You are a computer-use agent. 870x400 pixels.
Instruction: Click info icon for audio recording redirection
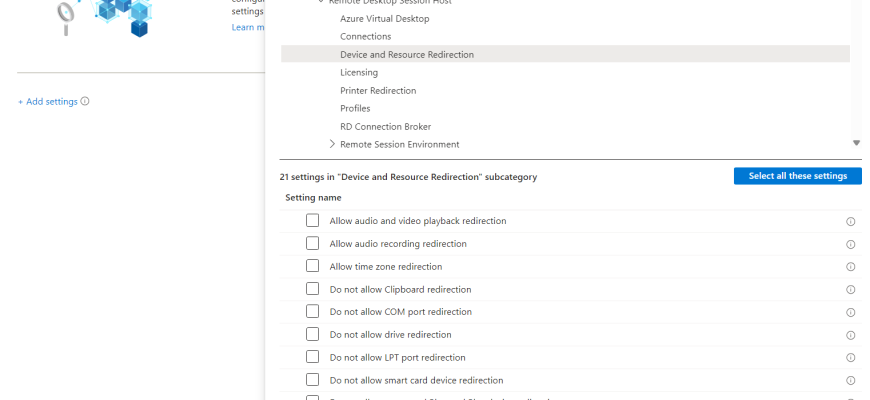coord(851,244)
